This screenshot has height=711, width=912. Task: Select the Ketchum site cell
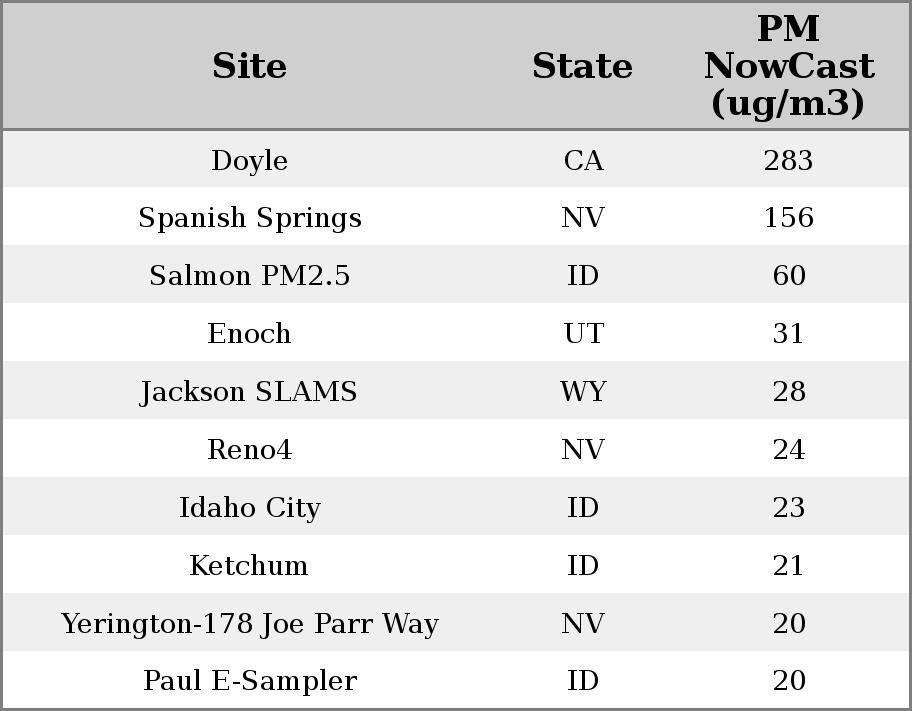(249, 566)
